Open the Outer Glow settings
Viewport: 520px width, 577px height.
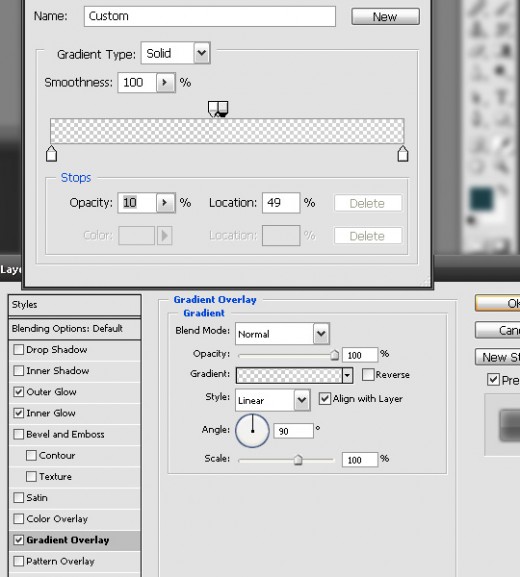[52, 392]
